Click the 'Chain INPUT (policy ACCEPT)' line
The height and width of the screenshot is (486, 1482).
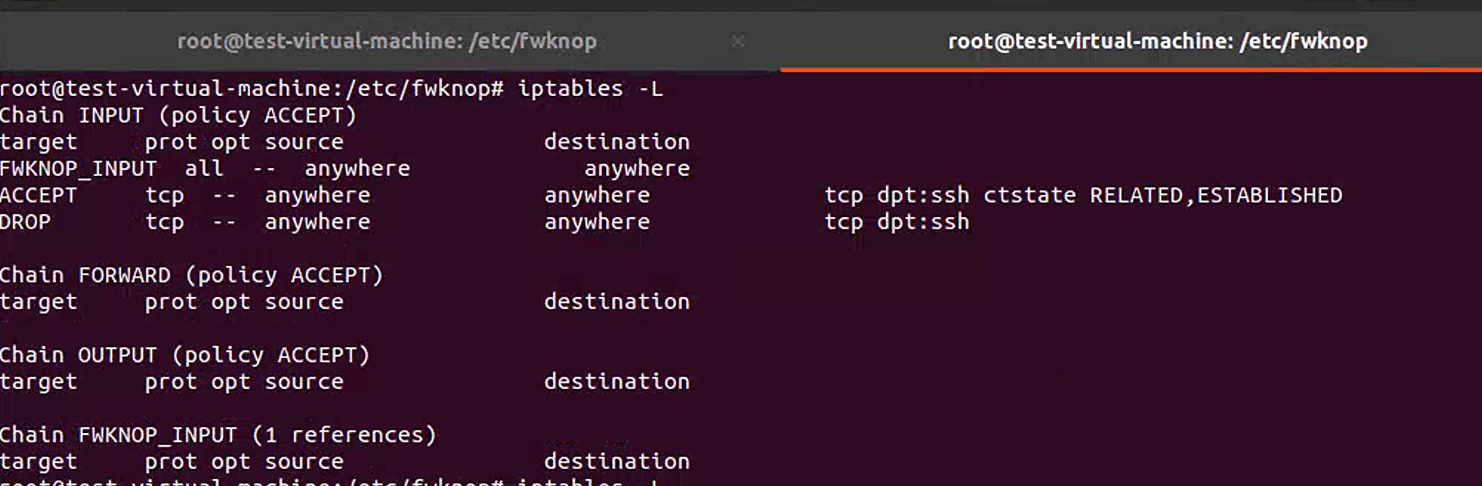point(178,115)
